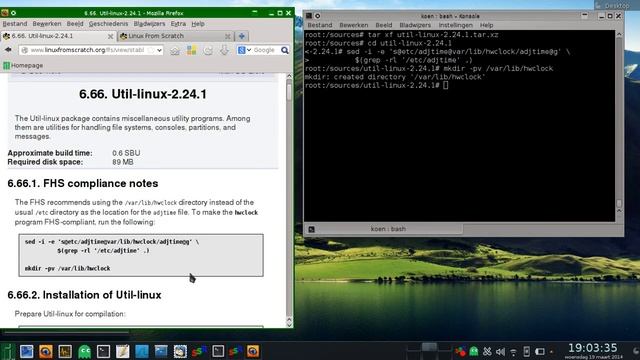The image size is (640, 360).
Task: Open the virtual desktop pager
Action: click(x=429, y=351)
